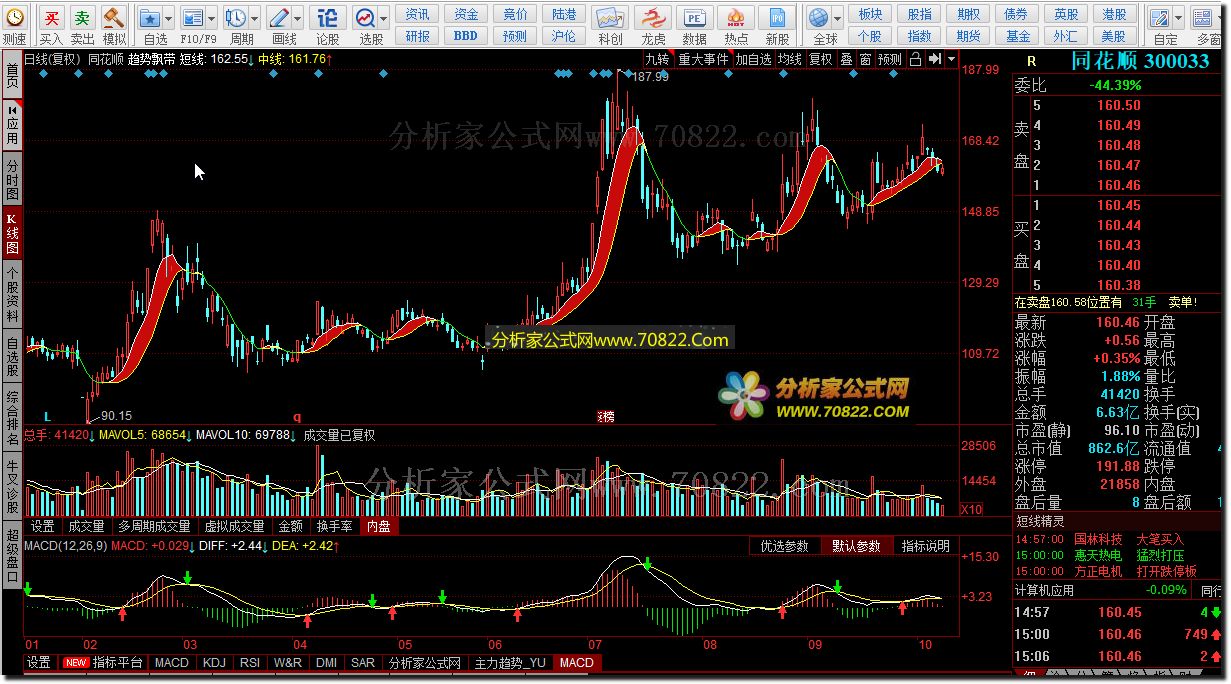The width and height of the screenshot is (1231, 684).
Task: Expand the 自定 custom dropdown arrow
Action: [1178, 18]
